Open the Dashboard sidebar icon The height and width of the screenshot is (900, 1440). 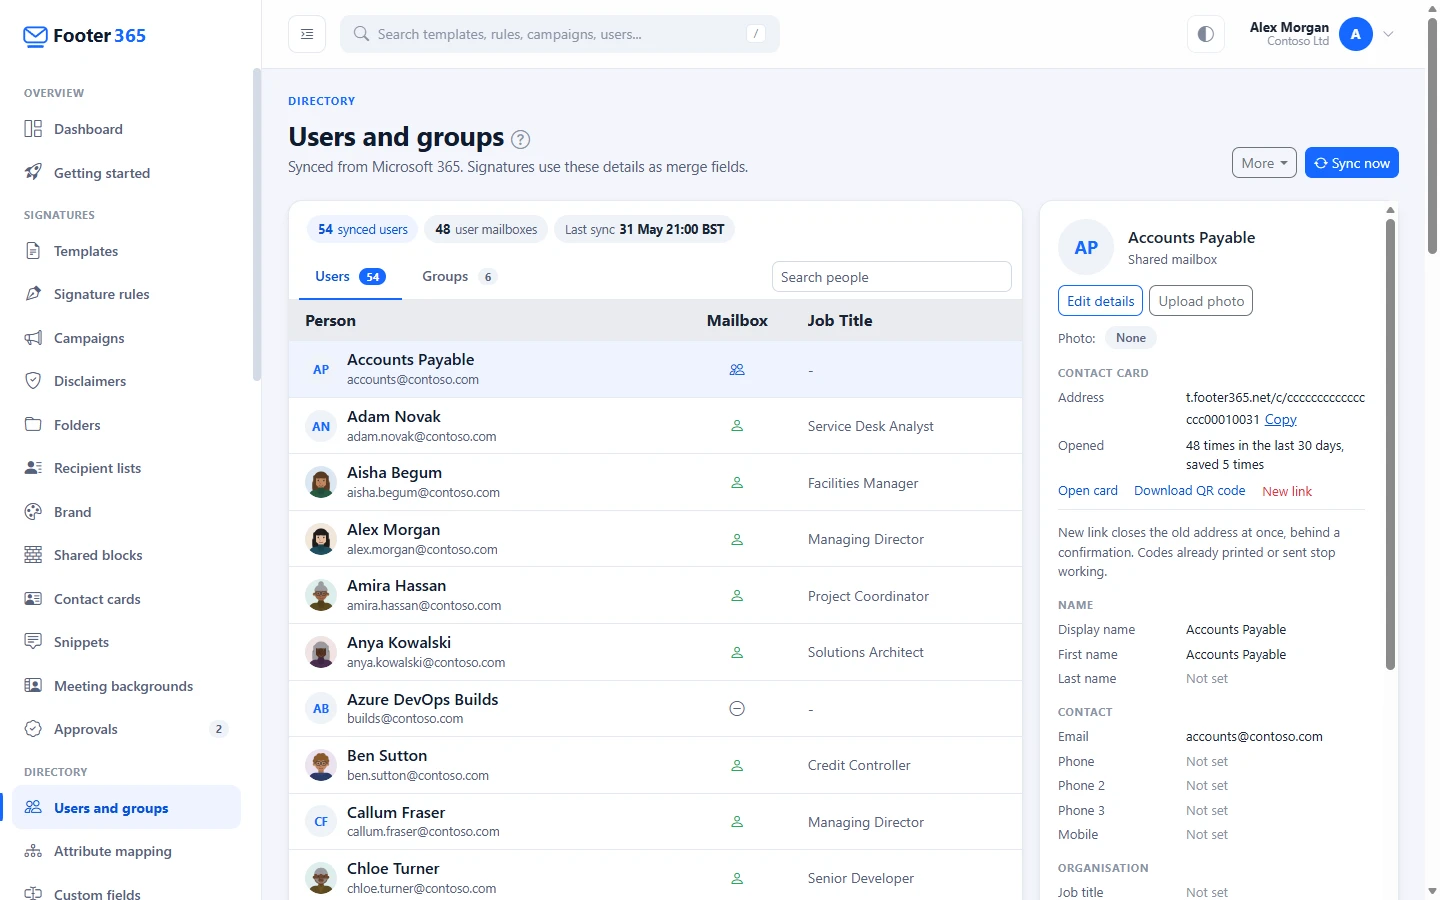33,129
